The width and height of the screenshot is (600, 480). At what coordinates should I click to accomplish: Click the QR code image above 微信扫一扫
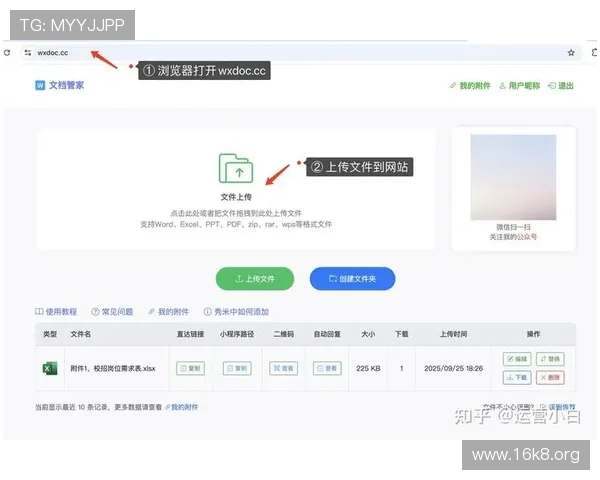click(x=513, y=177)
